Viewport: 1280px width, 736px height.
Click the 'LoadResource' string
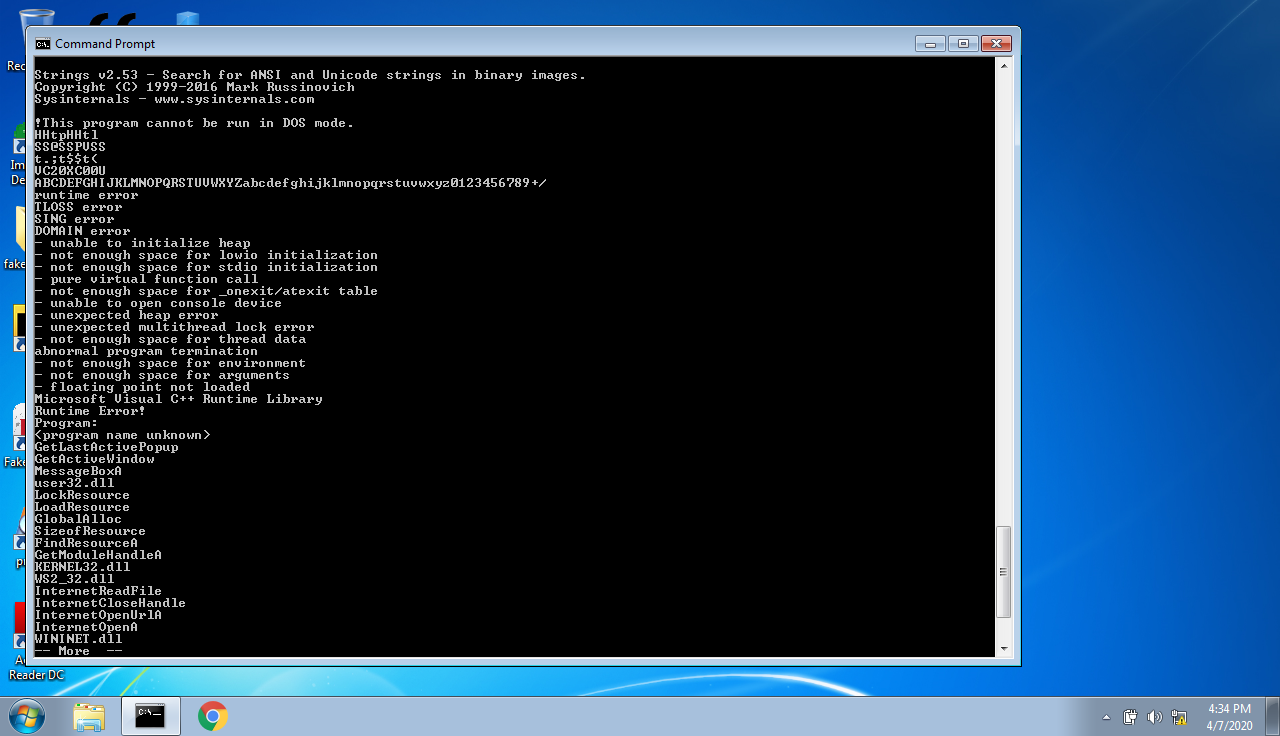click(x=82, y=507)
